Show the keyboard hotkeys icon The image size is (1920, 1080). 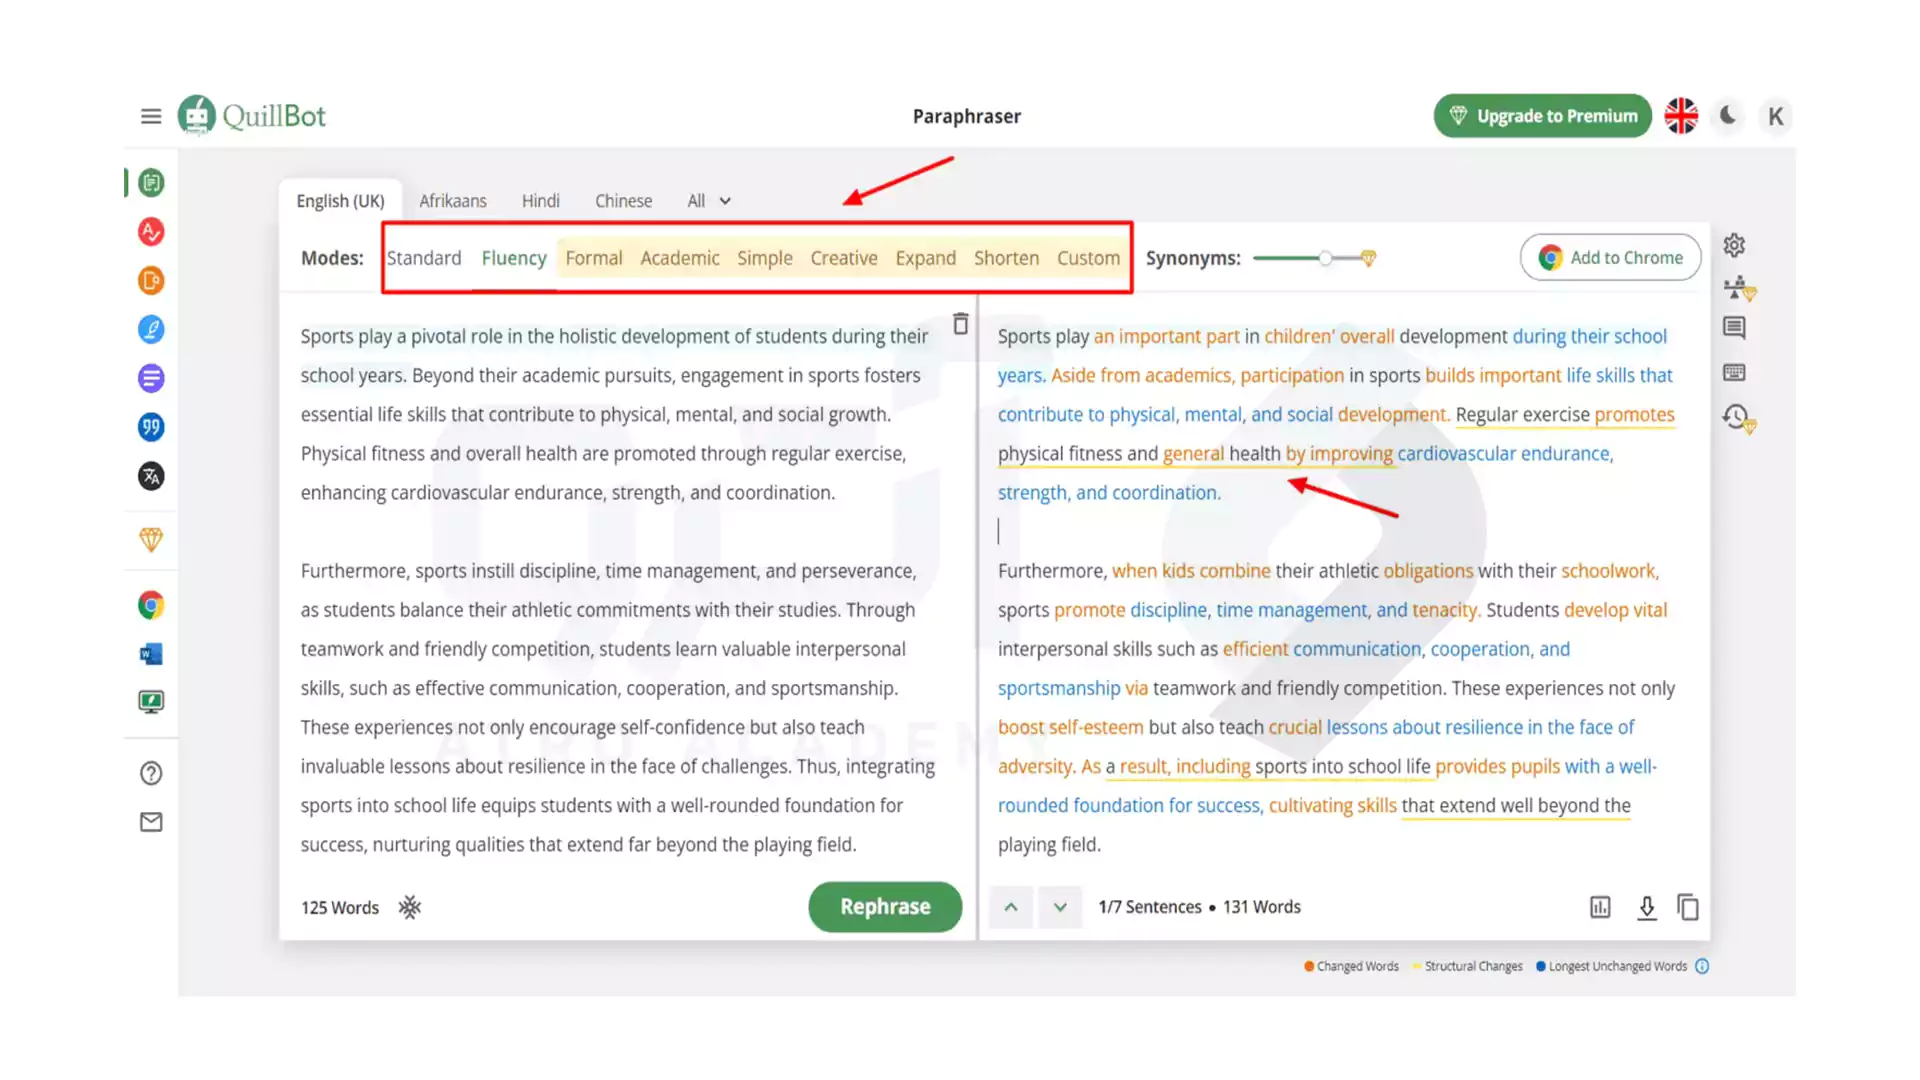[x=1734, y=373]
